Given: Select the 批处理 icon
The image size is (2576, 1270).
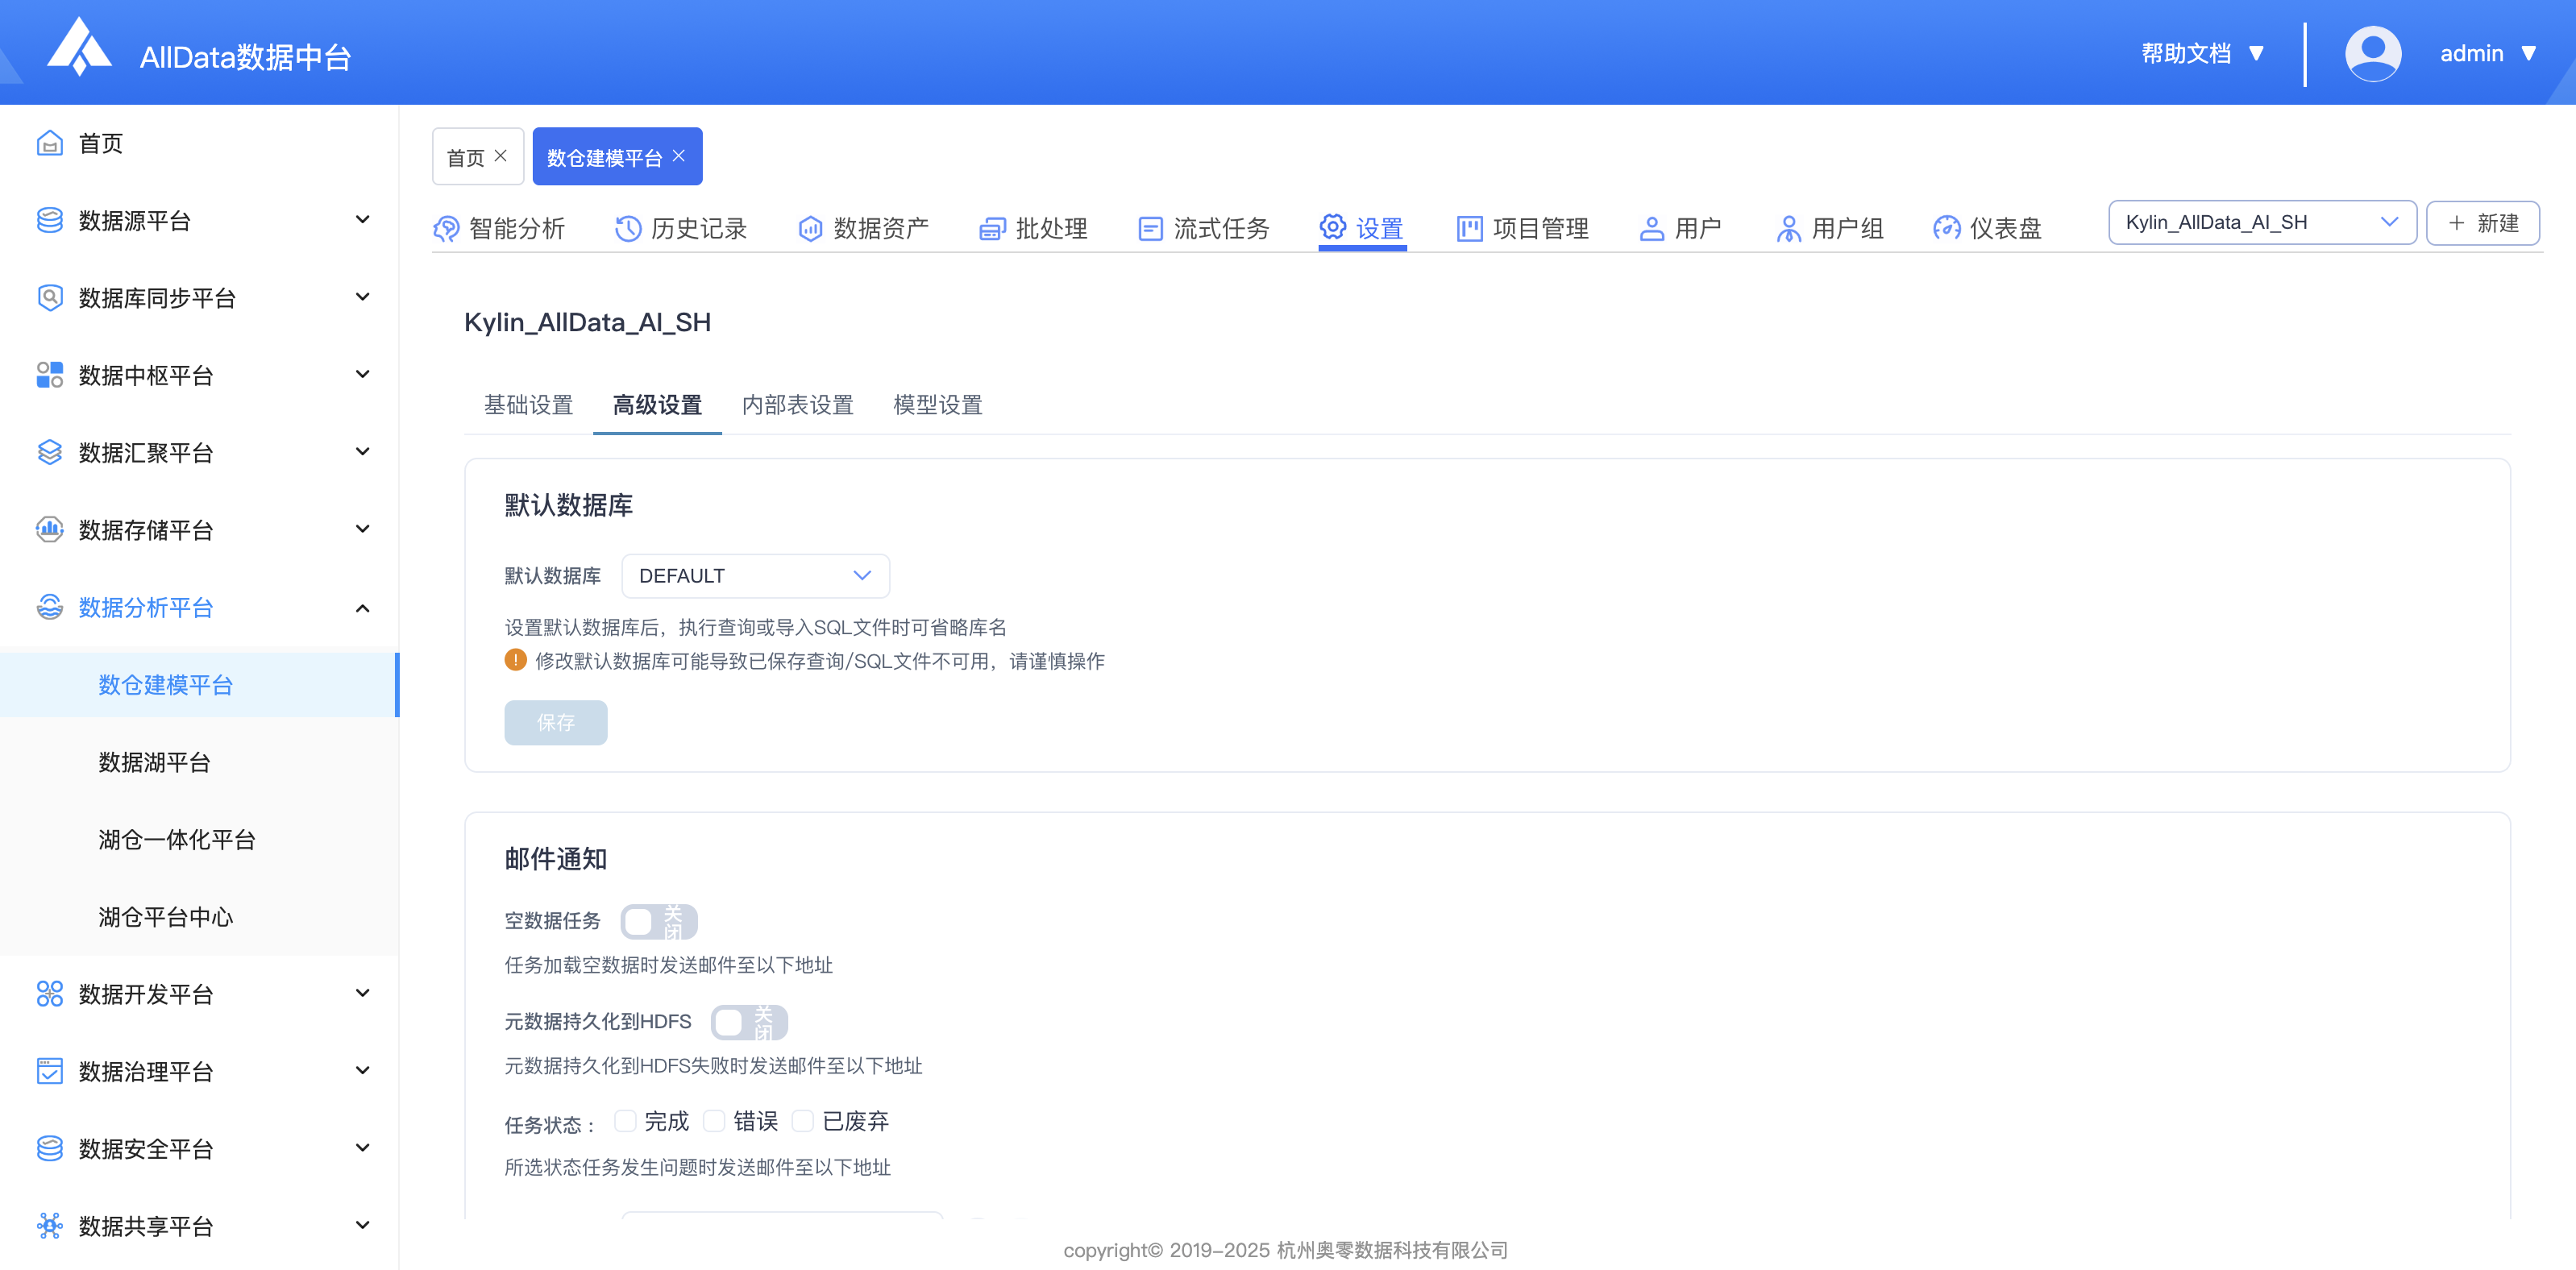Looking at the screenshot, I should tap(992, 229).
